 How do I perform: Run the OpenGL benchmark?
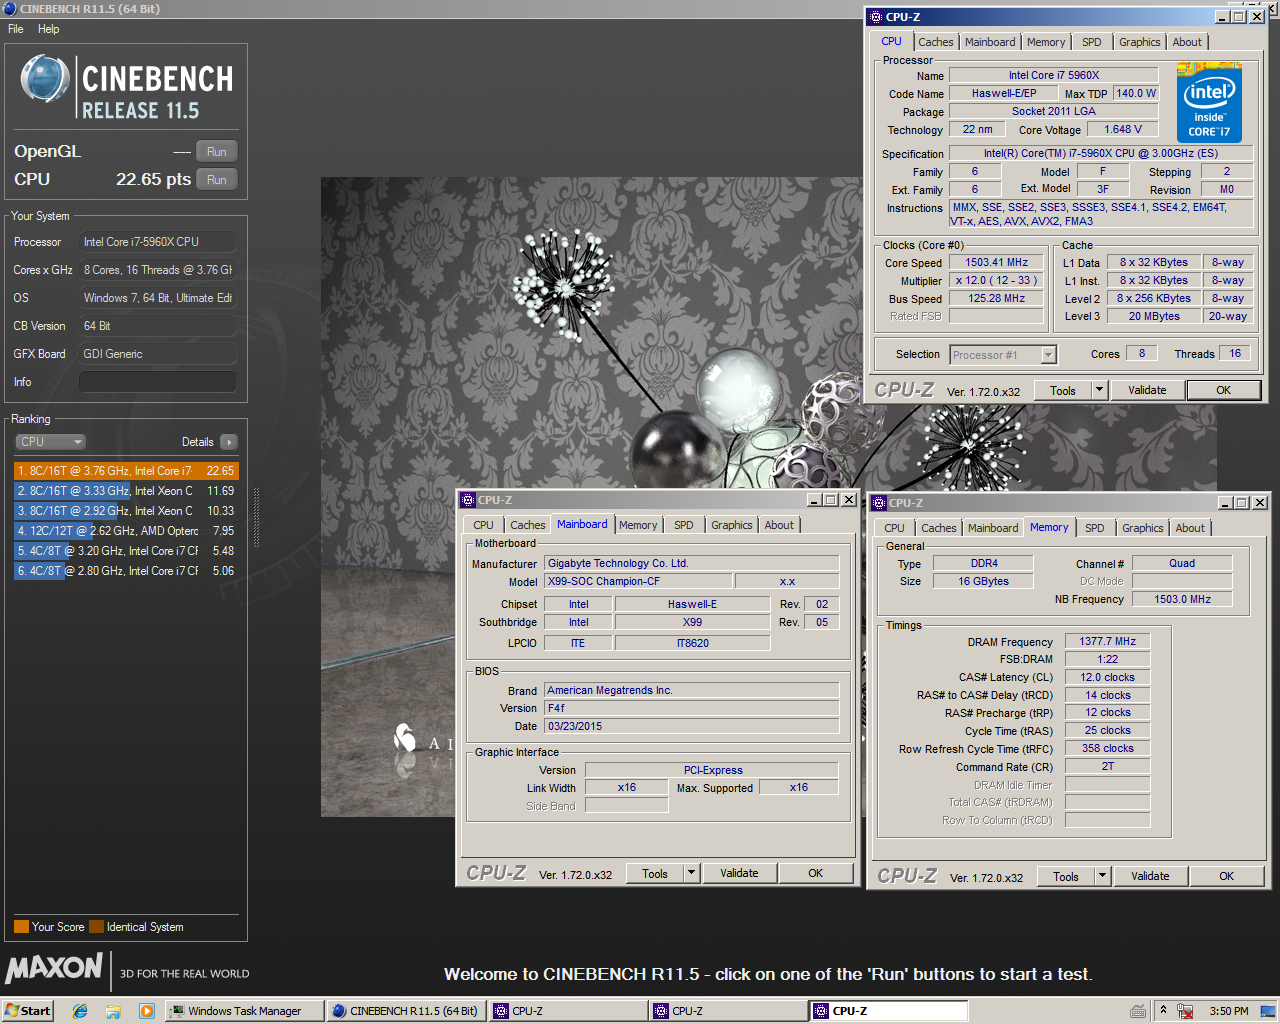217,152
